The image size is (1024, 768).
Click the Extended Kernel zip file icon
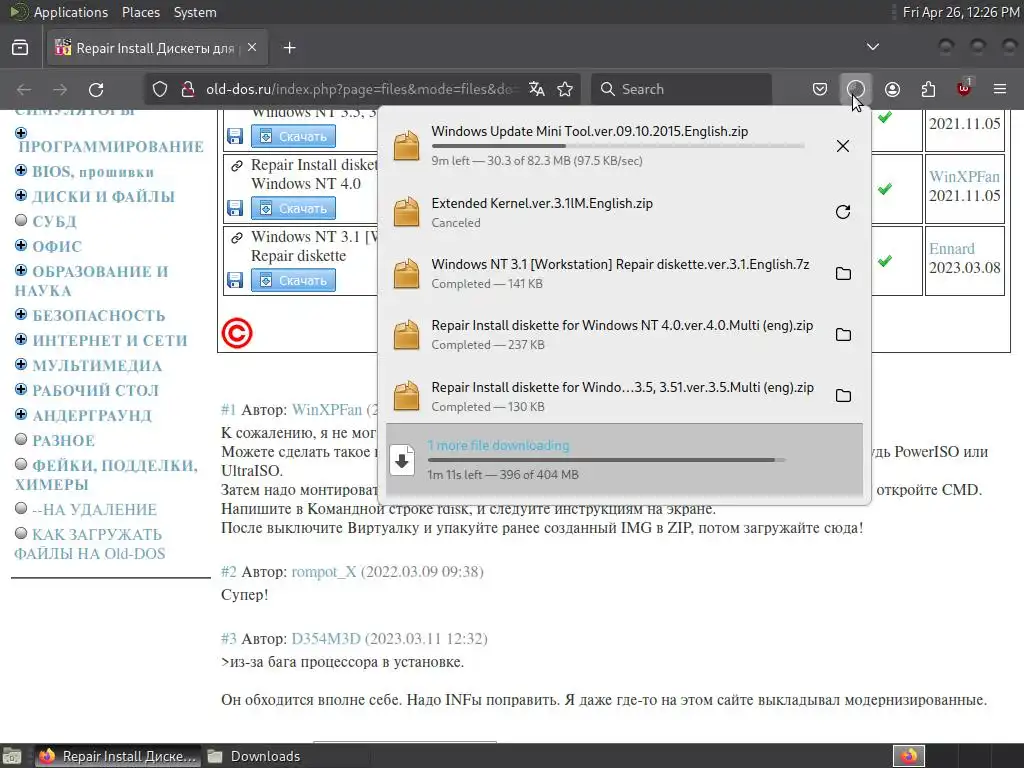click(406, 212)
